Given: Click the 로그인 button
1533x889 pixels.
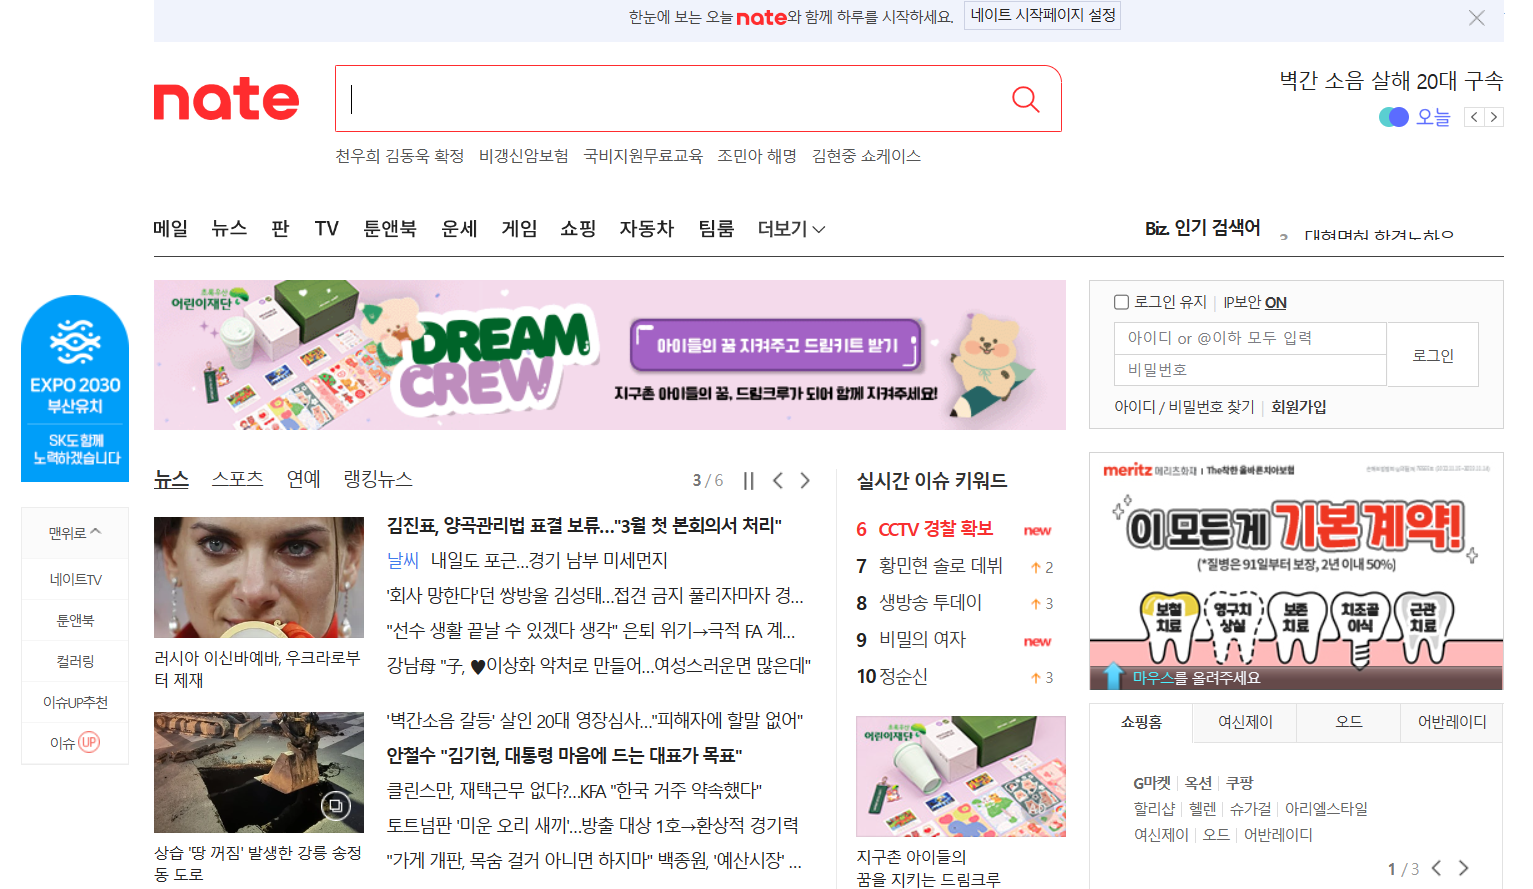Looking at the screenshot, I should [x=1432, y=354].
